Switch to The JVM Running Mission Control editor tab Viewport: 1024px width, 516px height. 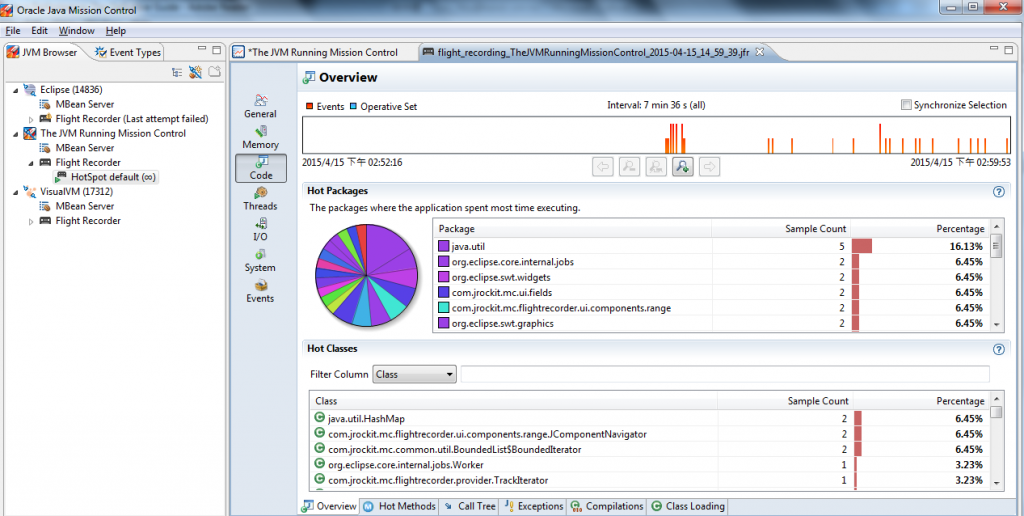tap(316, 52)
